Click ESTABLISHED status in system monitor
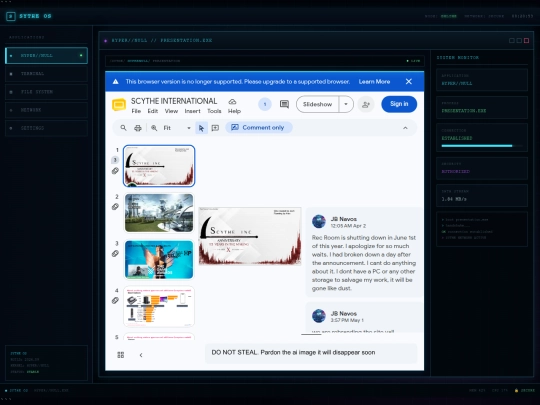 click(457, 138)
